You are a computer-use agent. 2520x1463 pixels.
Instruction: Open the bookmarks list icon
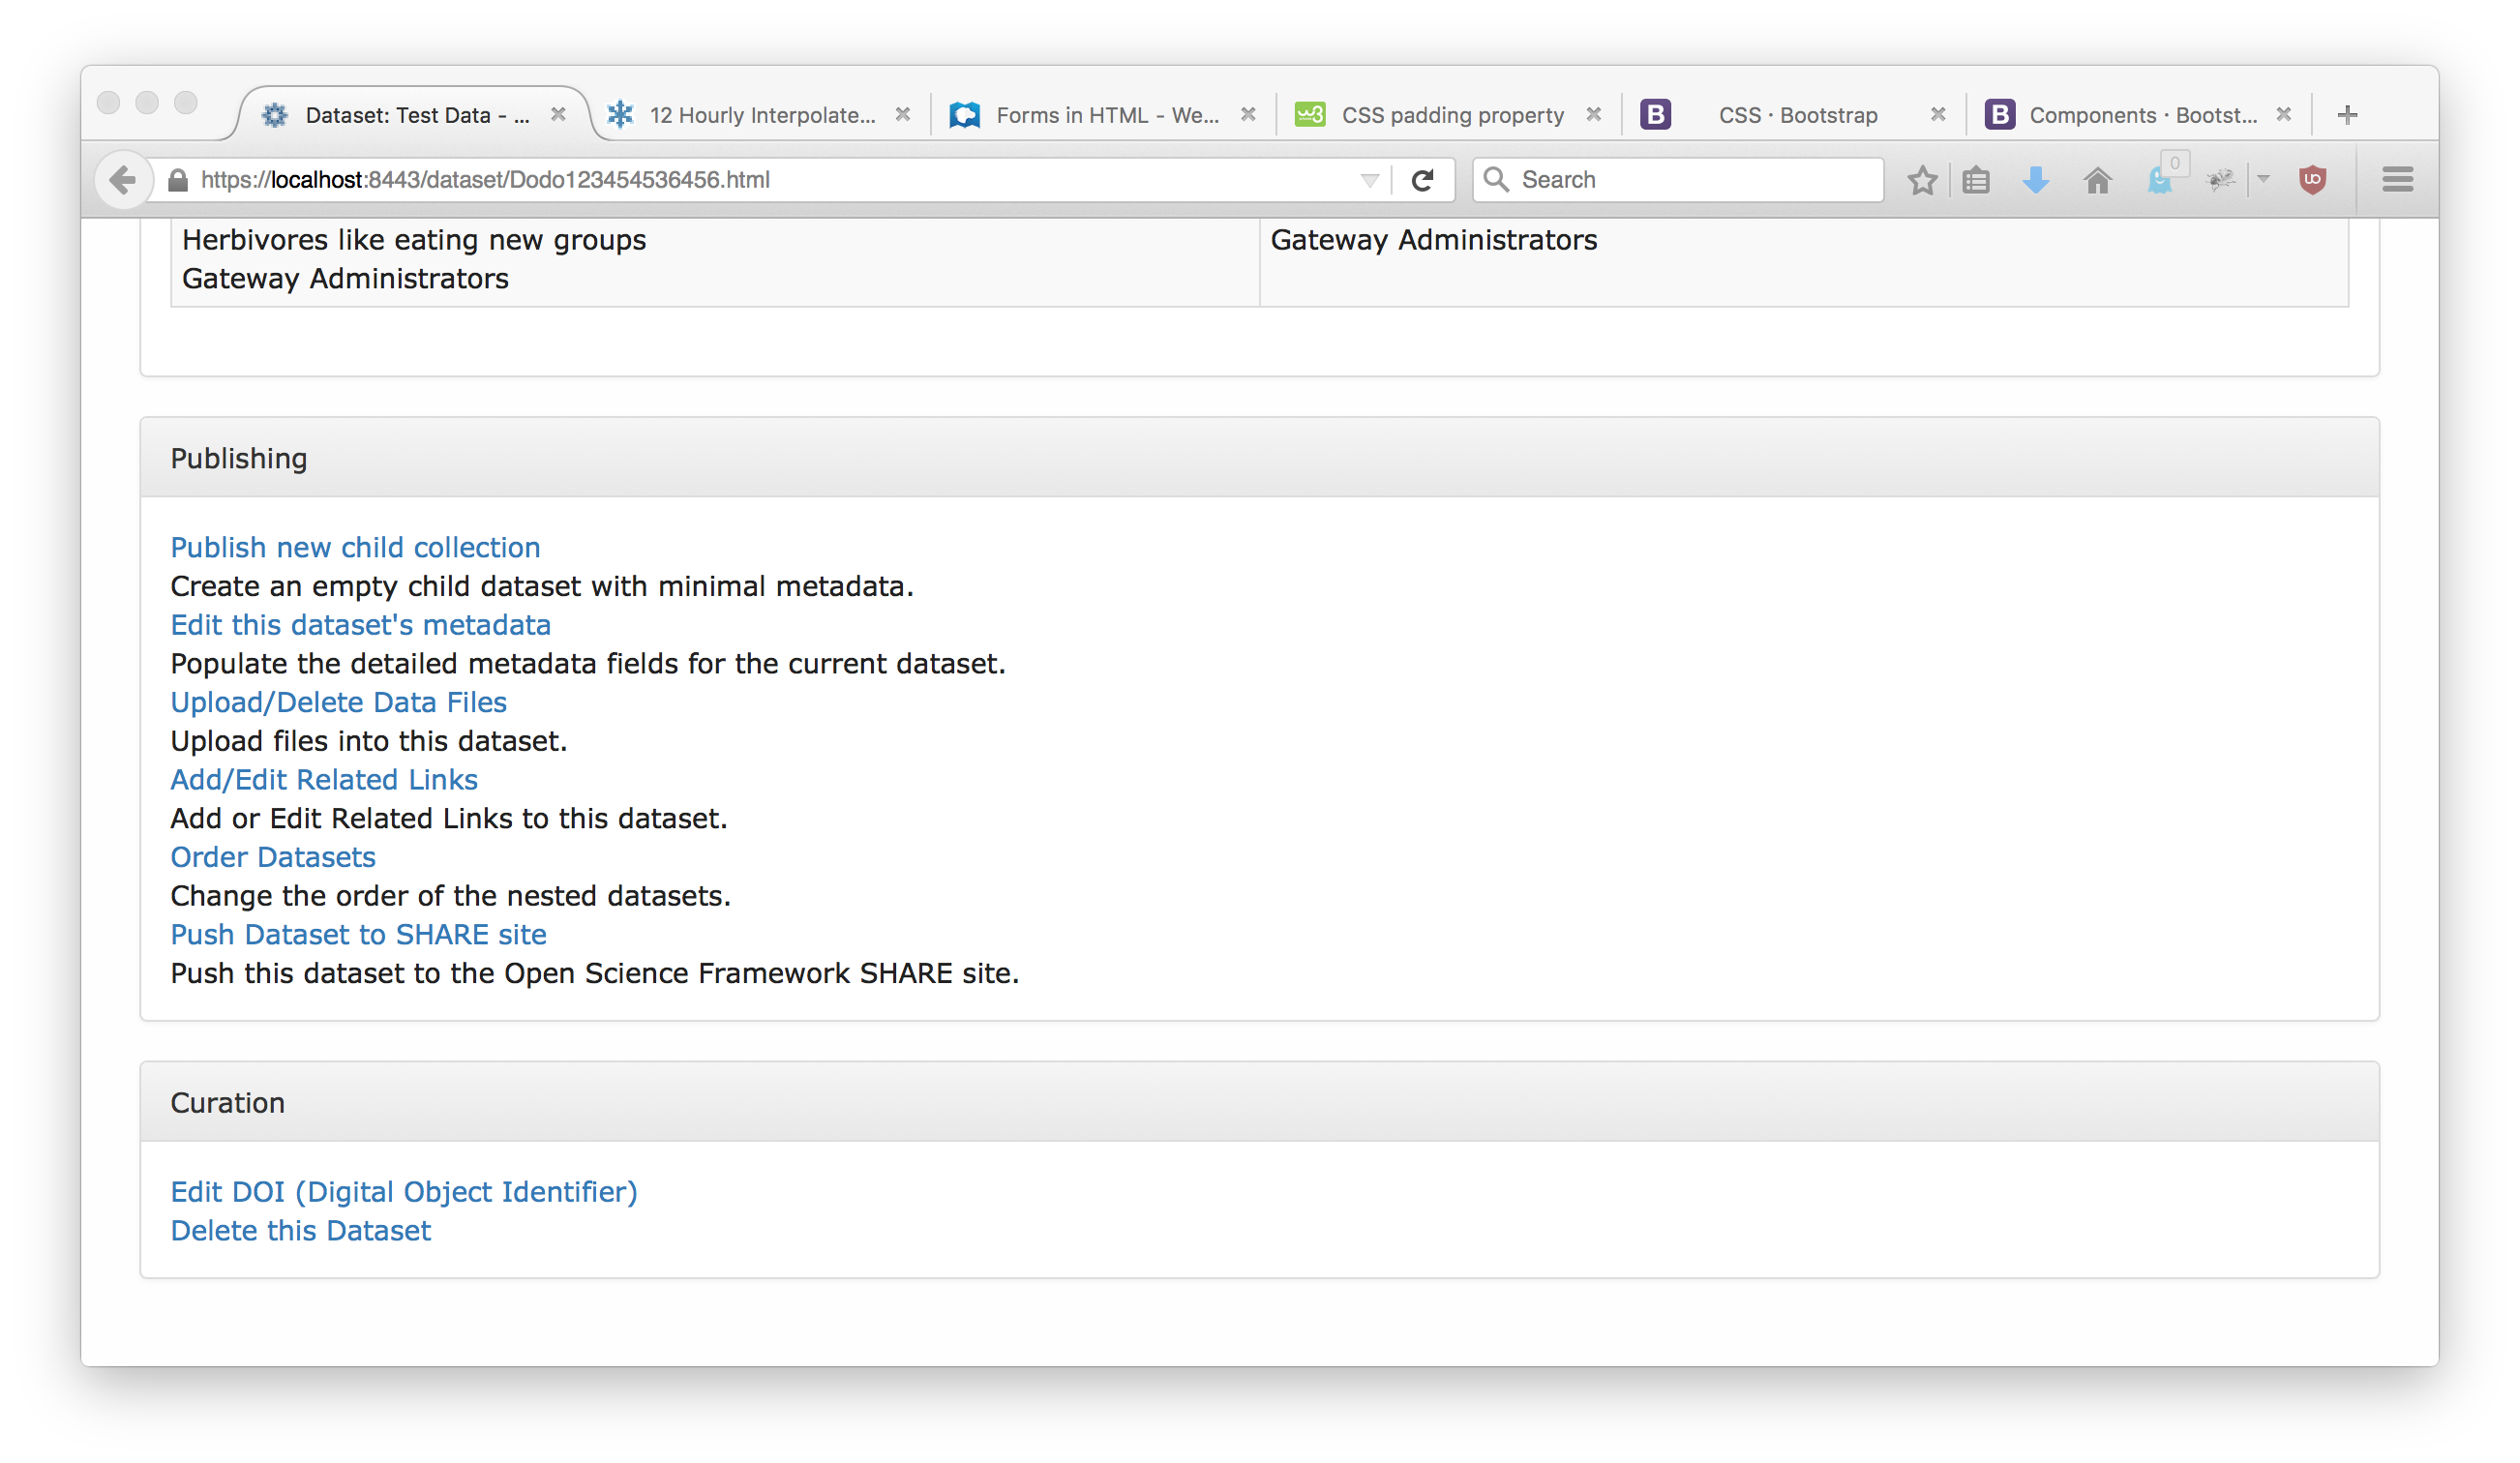pos(1976,180)
